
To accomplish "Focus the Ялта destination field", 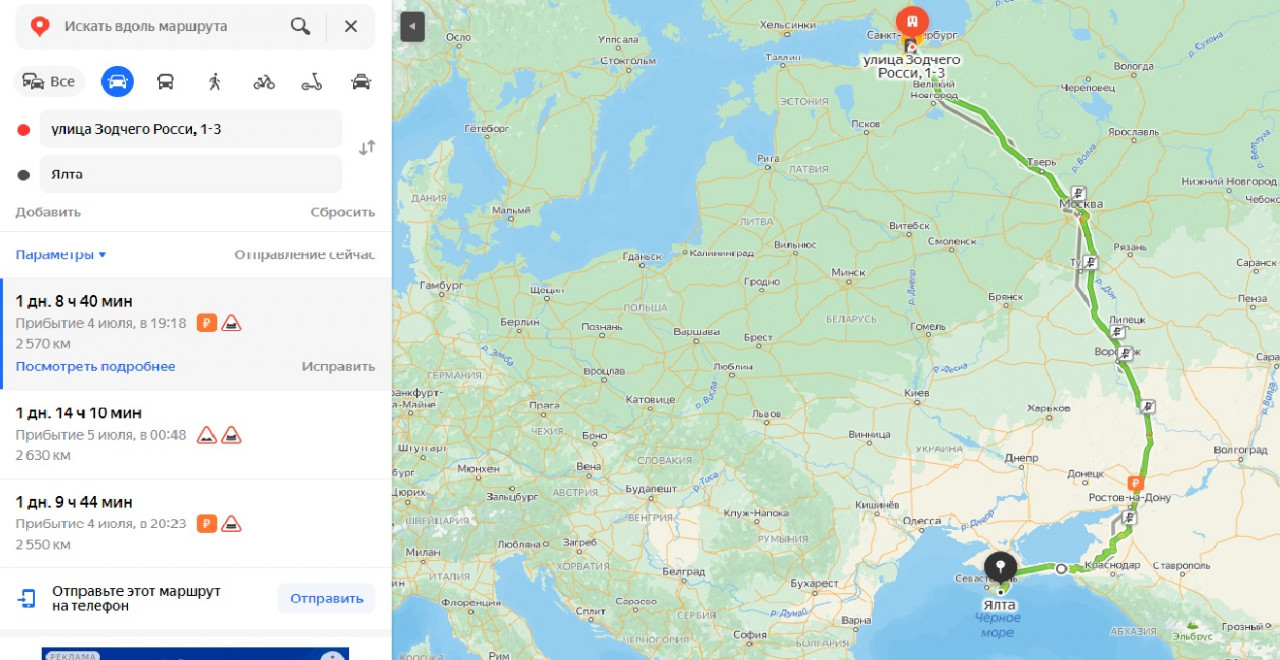I will pos(191,175).
